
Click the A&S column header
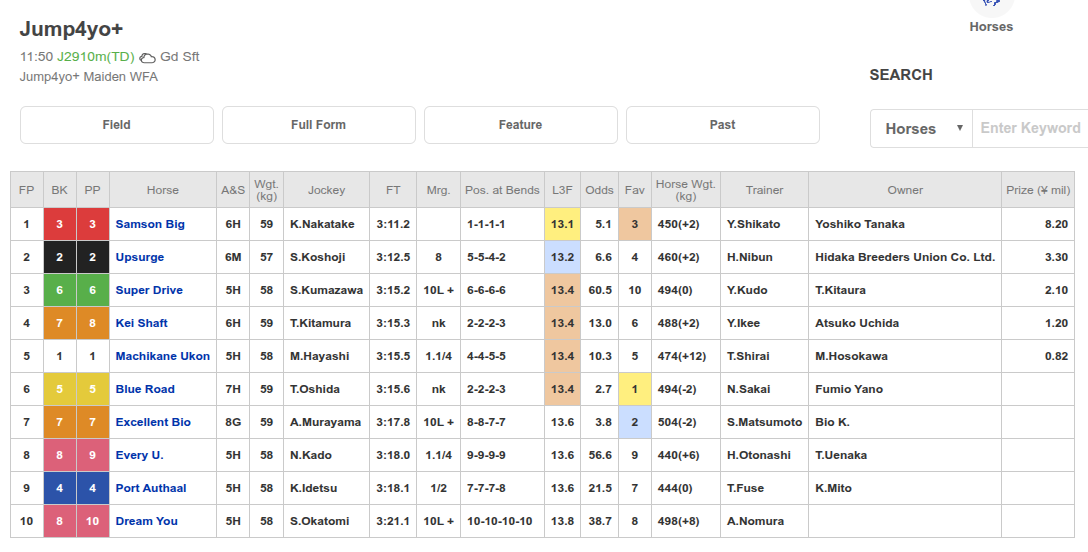233,190
